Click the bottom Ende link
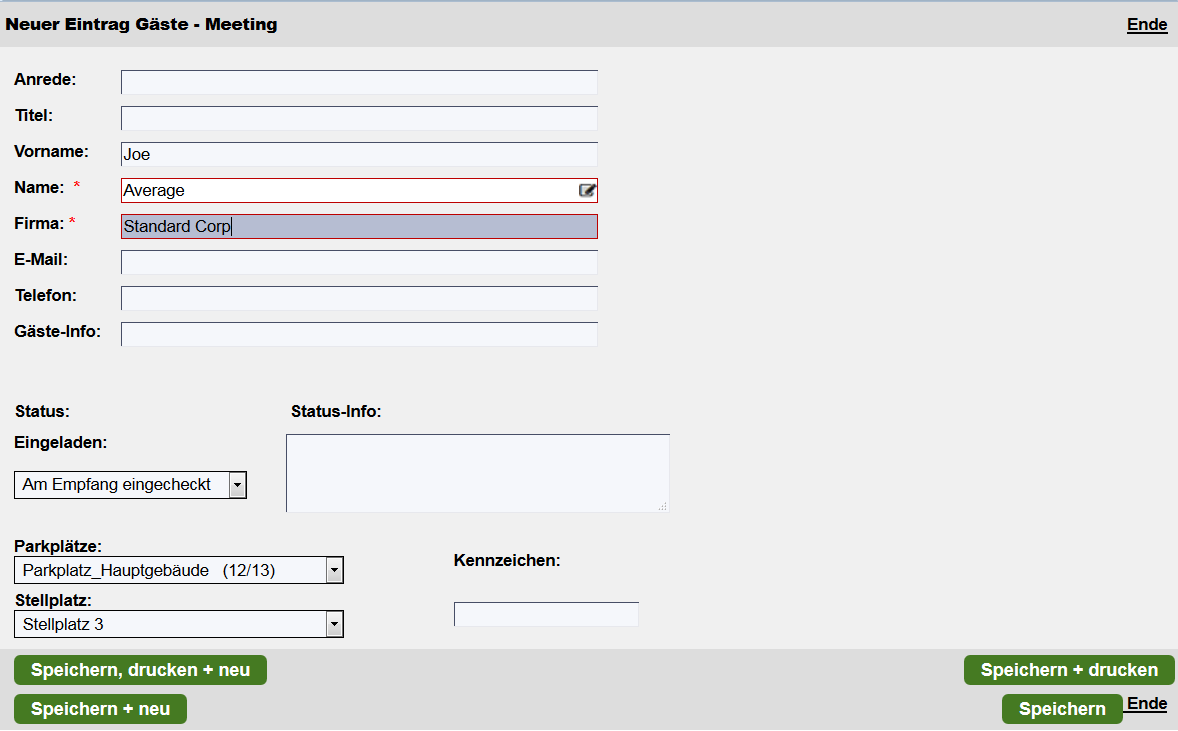The image size is (1178, 731). click(1147, 703)
